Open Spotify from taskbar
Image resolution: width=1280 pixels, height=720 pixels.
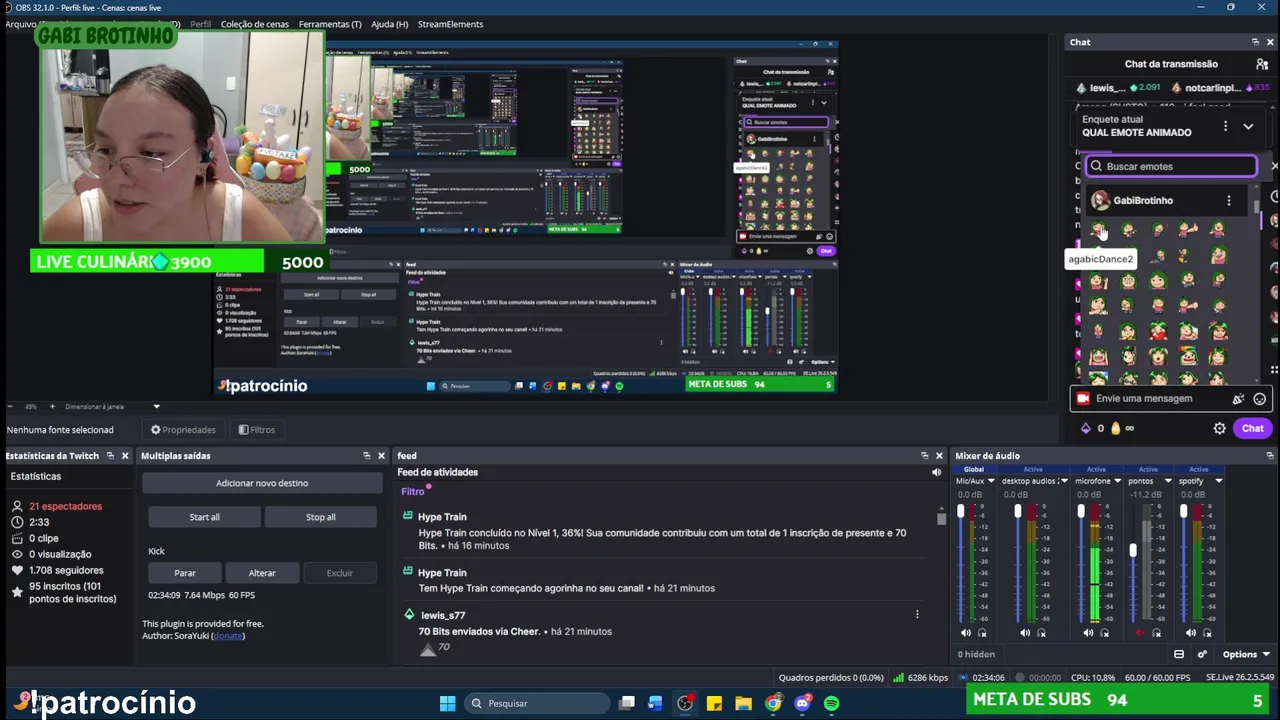click(832, 703)
